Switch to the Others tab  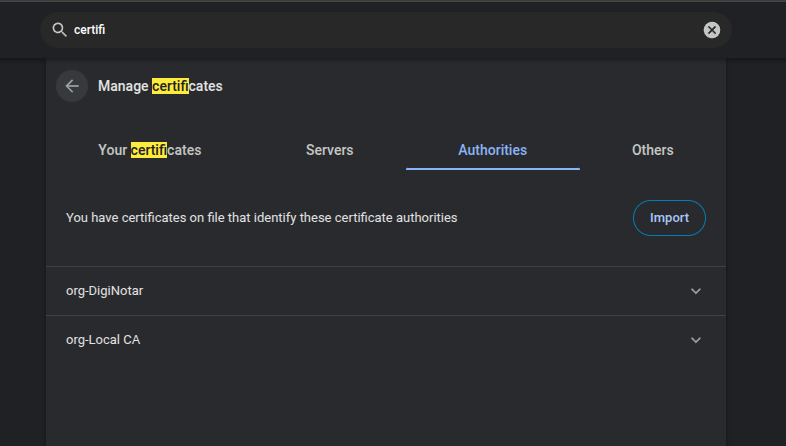point(652,150)
